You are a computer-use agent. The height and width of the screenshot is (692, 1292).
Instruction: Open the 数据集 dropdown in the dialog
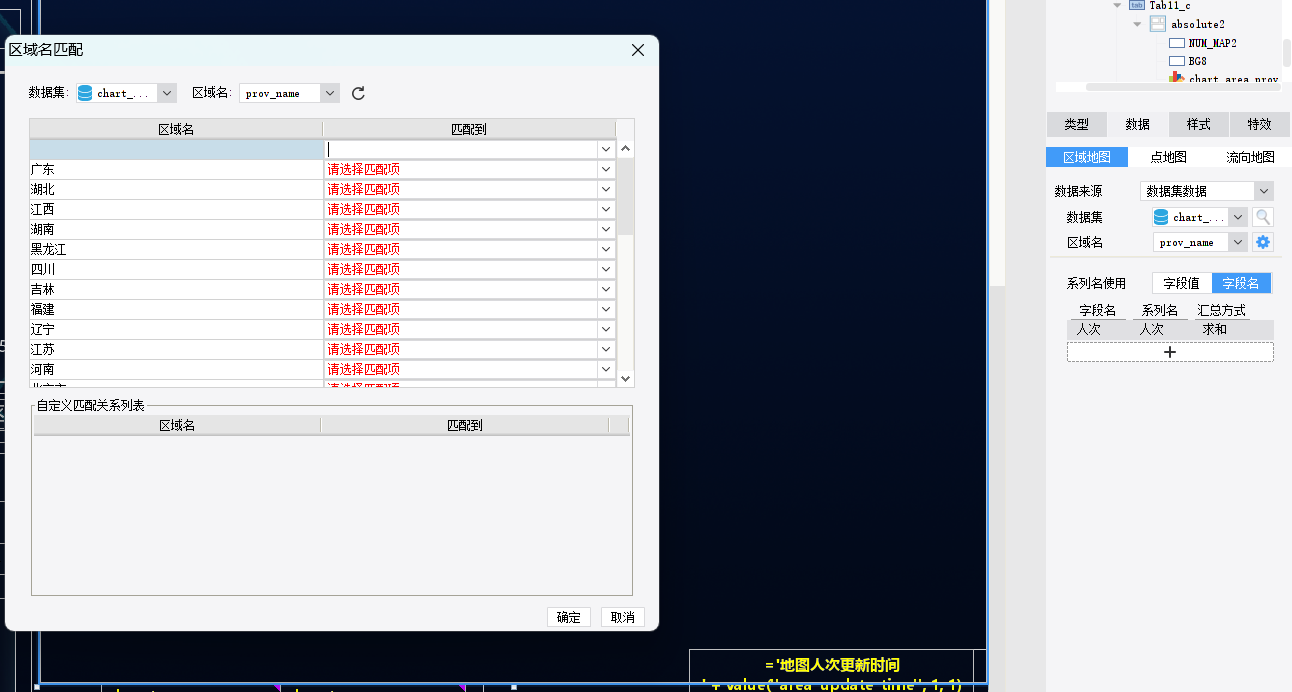pos(167,93)
